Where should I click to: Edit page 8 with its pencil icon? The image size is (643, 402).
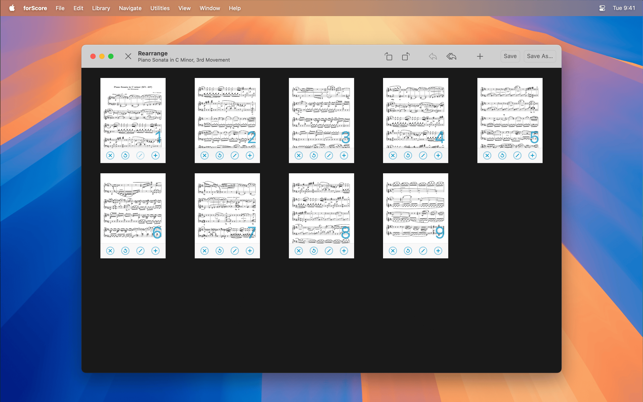pyautogui.click(x=329, y=251)
